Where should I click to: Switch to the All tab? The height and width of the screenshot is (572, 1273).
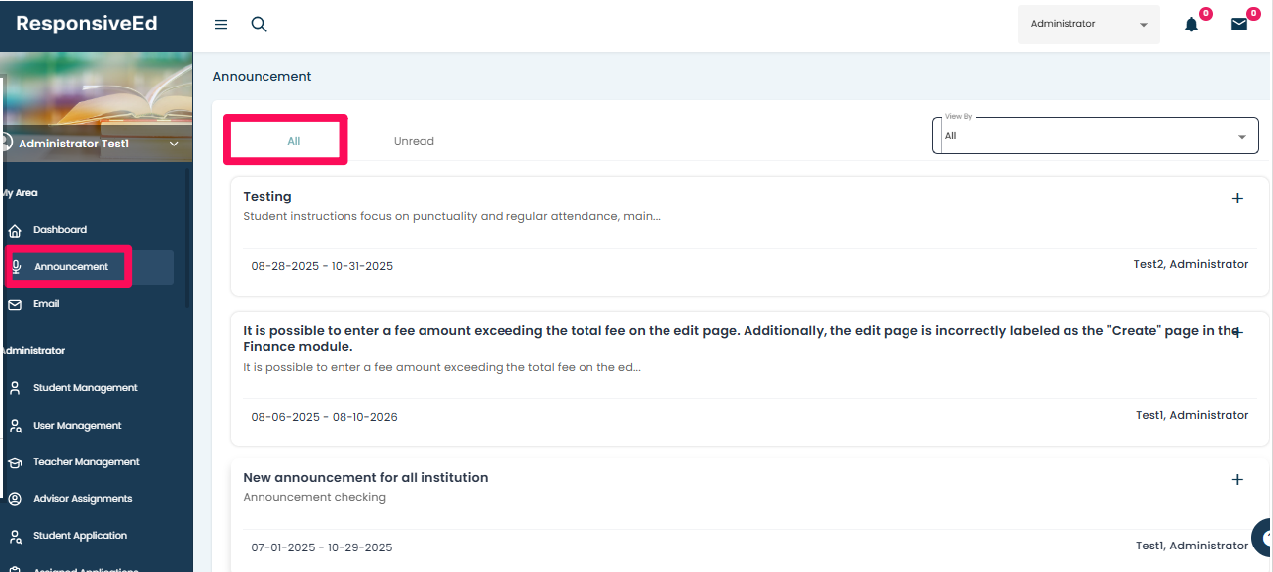click(x=293, y=141)
